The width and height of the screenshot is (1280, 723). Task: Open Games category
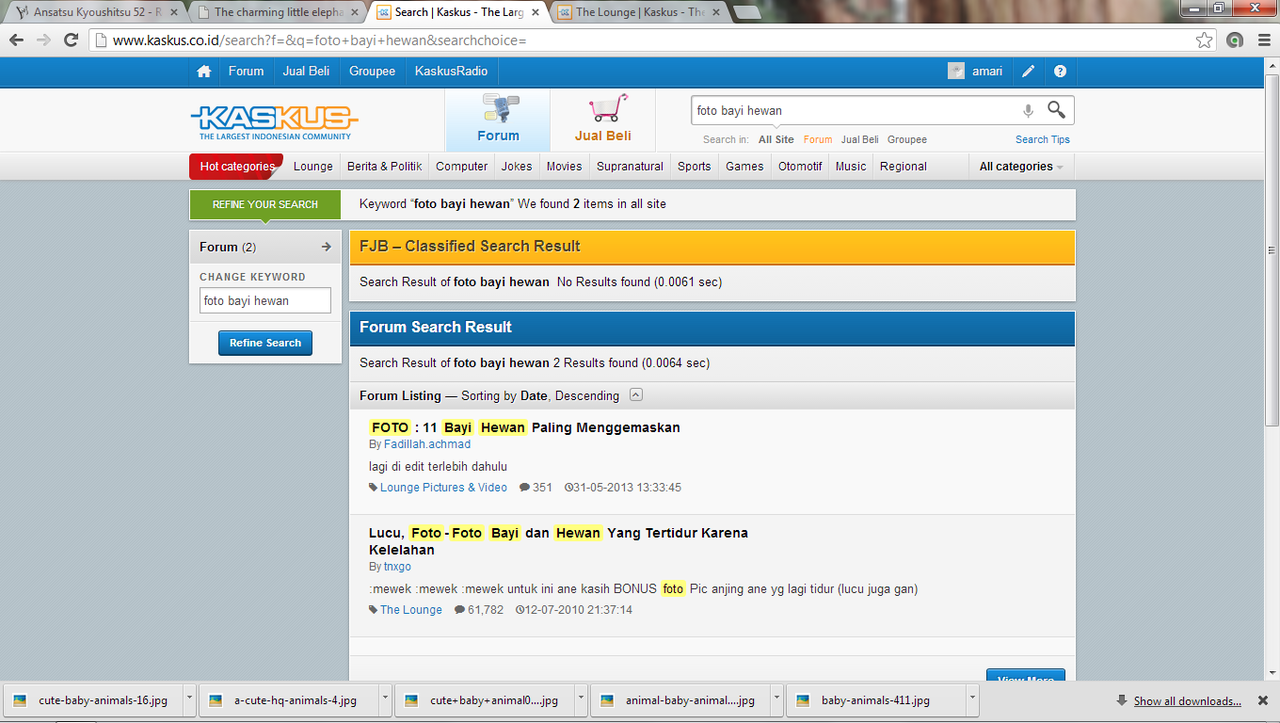pos(745,166)
